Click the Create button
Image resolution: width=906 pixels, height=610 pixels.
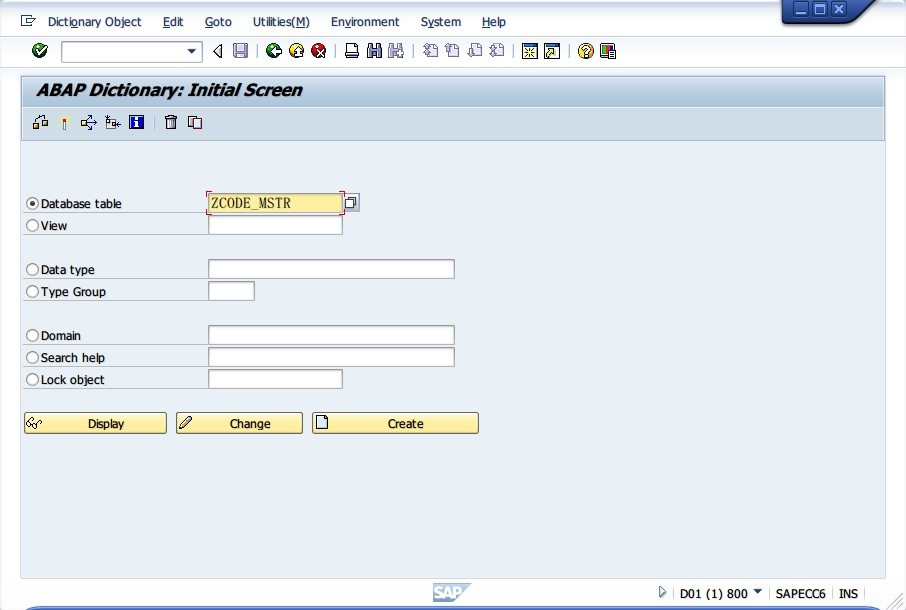pyautogui.click(x=395, y=423)
